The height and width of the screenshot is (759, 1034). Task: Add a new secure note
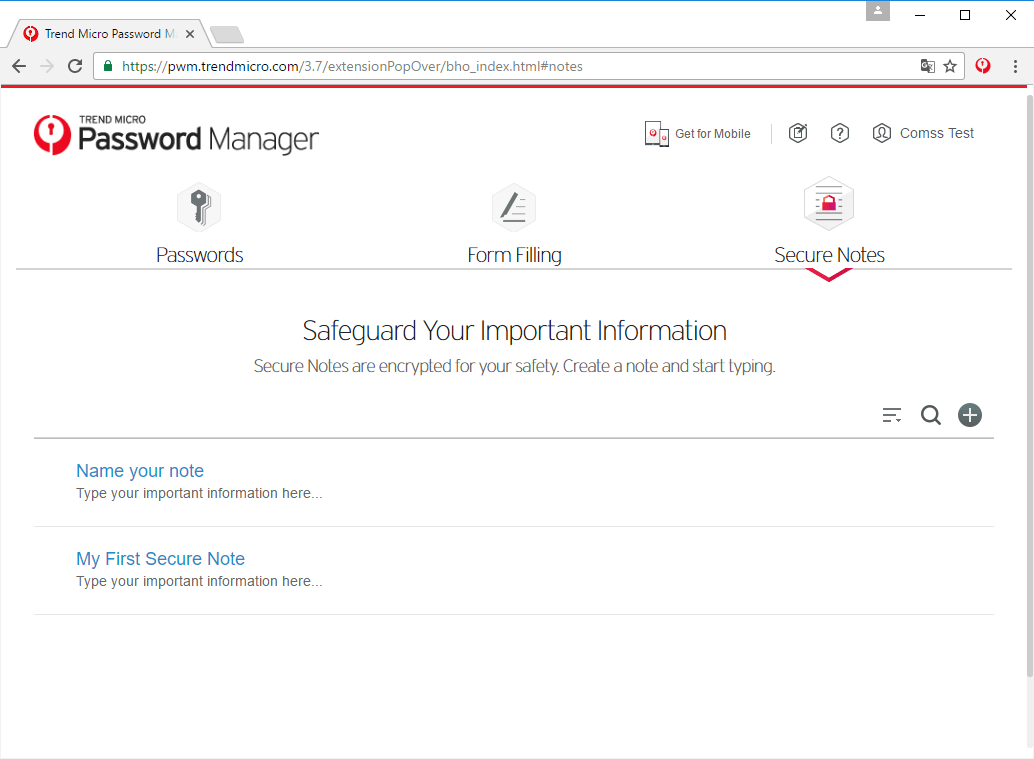[969, 415]
